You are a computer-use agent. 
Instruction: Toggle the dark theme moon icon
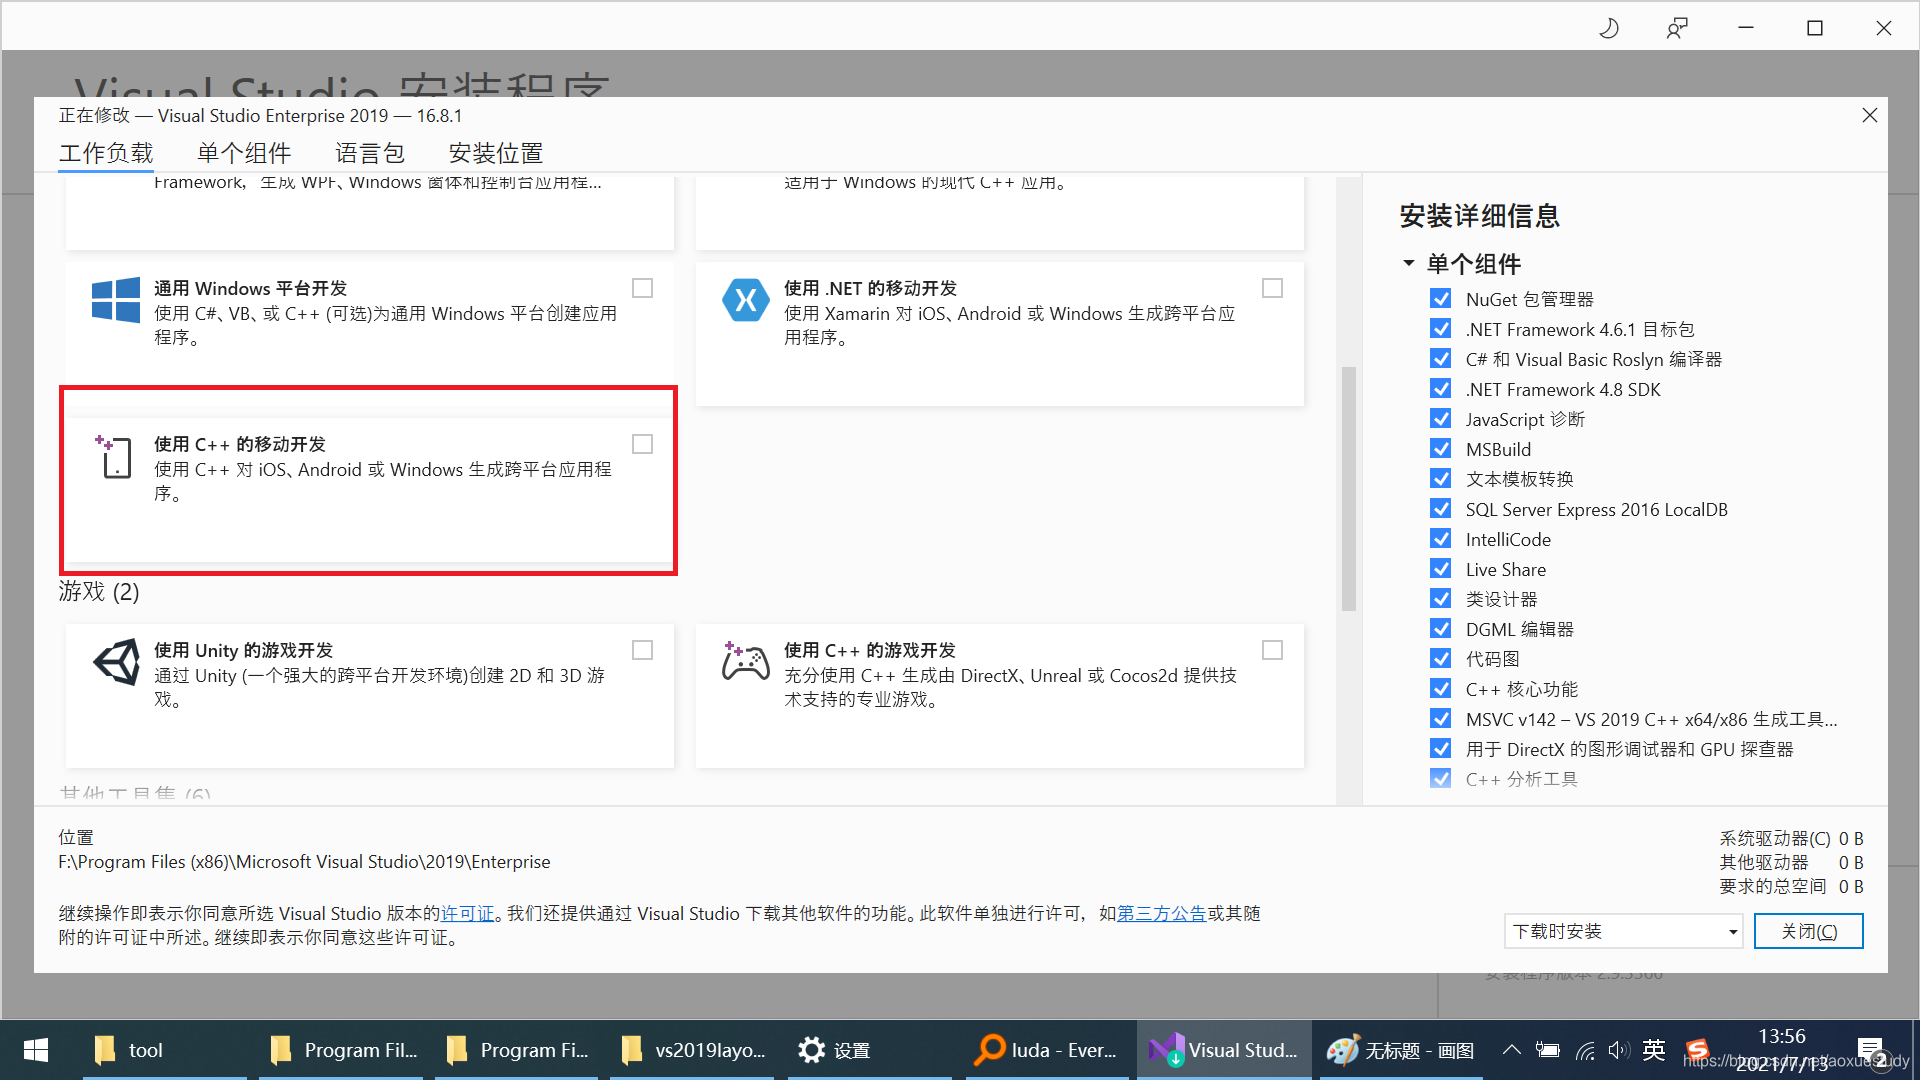coord(1609,28)
